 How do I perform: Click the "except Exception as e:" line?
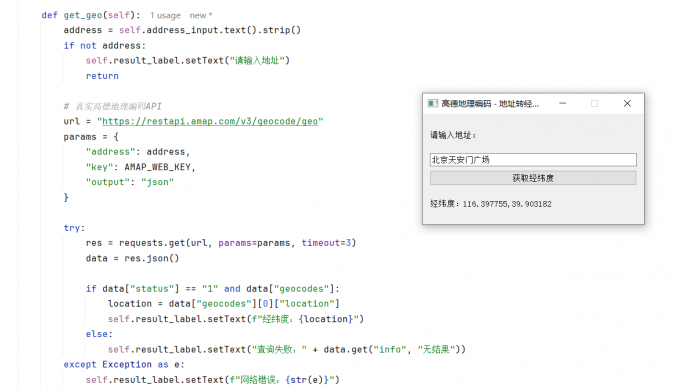[x=124, y=364]
